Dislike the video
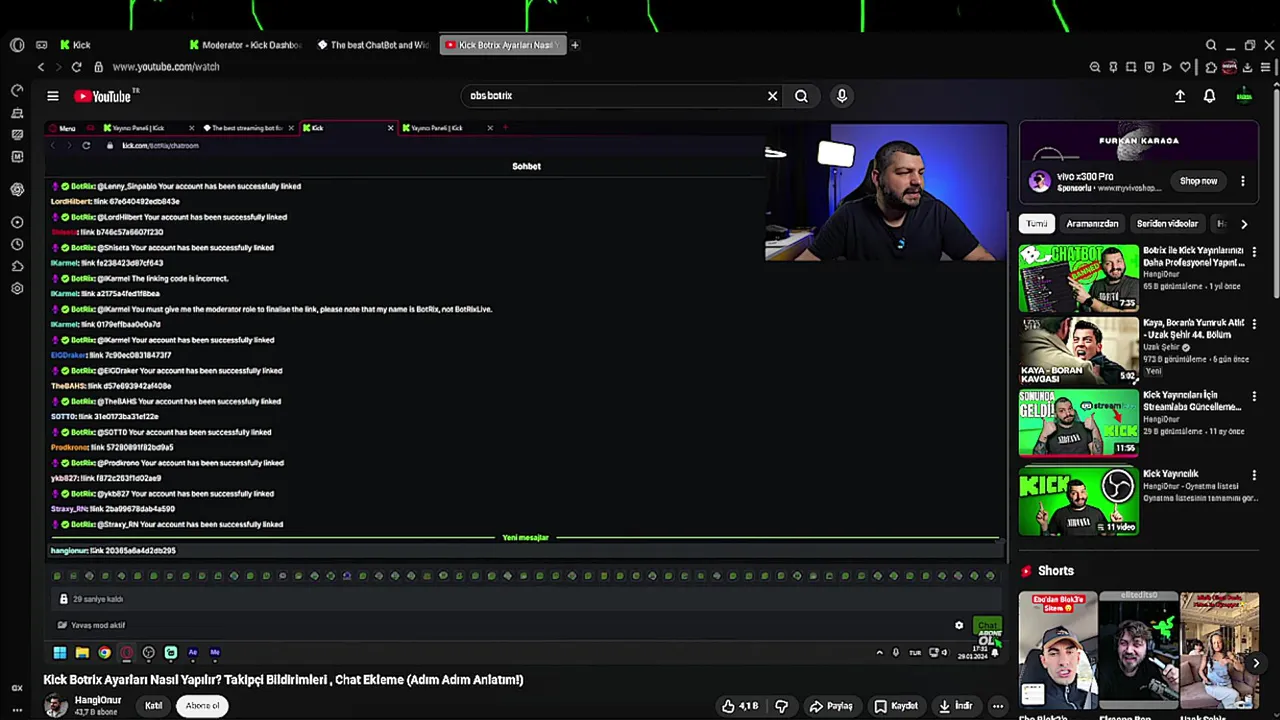This screenshot has width=1280, height=720. 781,706
